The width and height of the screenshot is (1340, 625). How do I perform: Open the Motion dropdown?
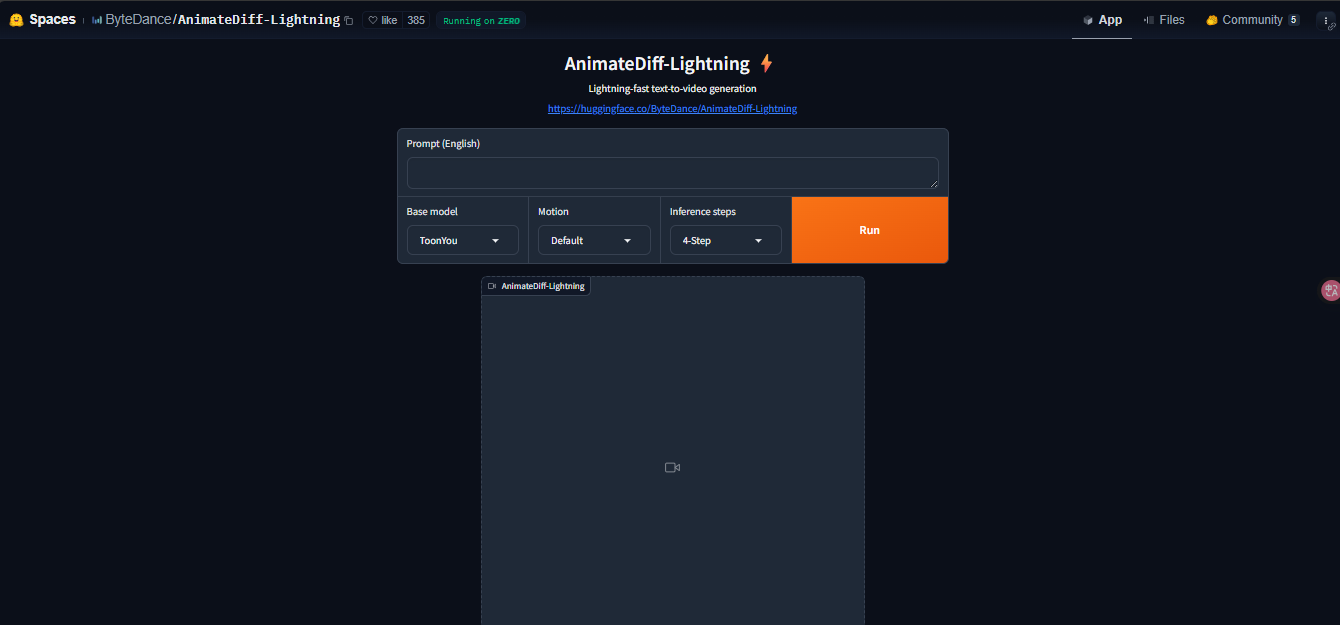point(594,240)
